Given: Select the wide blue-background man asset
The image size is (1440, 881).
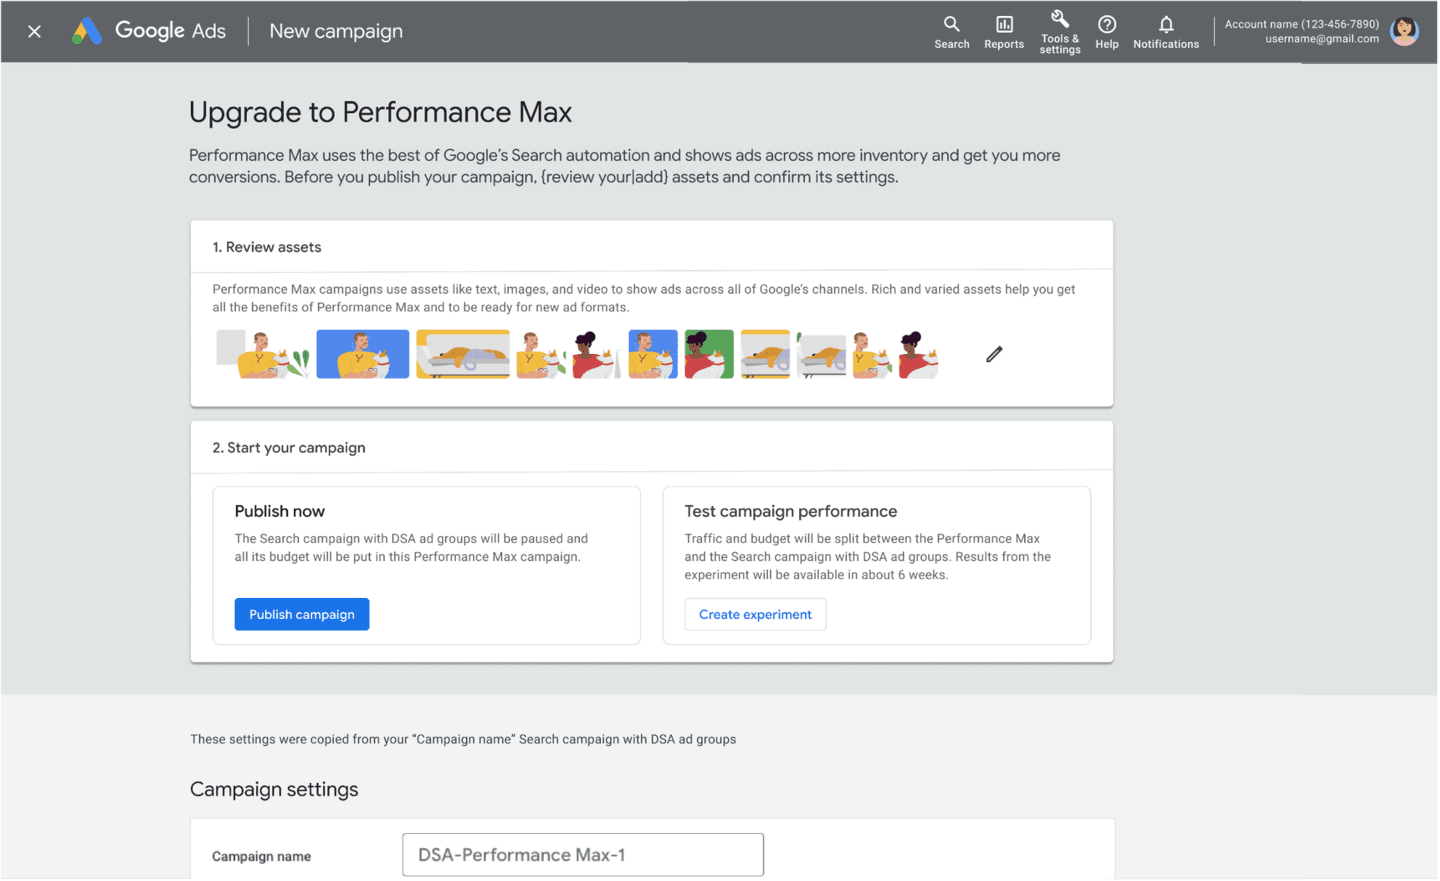Looking at the screenshot, I should point(363,354).
